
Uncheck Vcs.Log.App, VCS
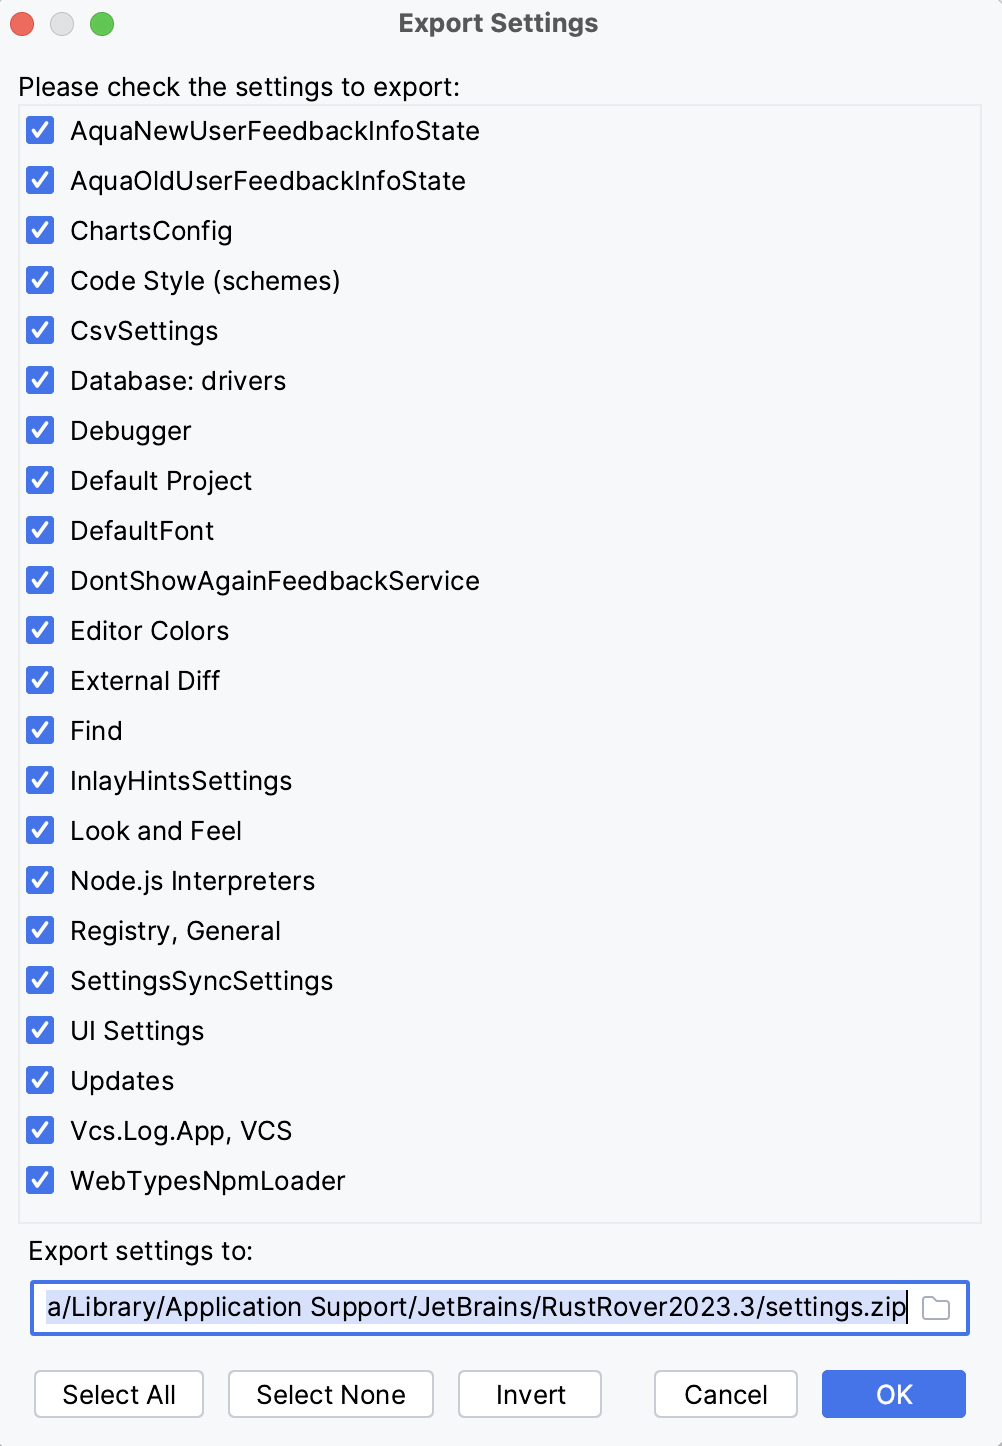(x=40, y=1130)
